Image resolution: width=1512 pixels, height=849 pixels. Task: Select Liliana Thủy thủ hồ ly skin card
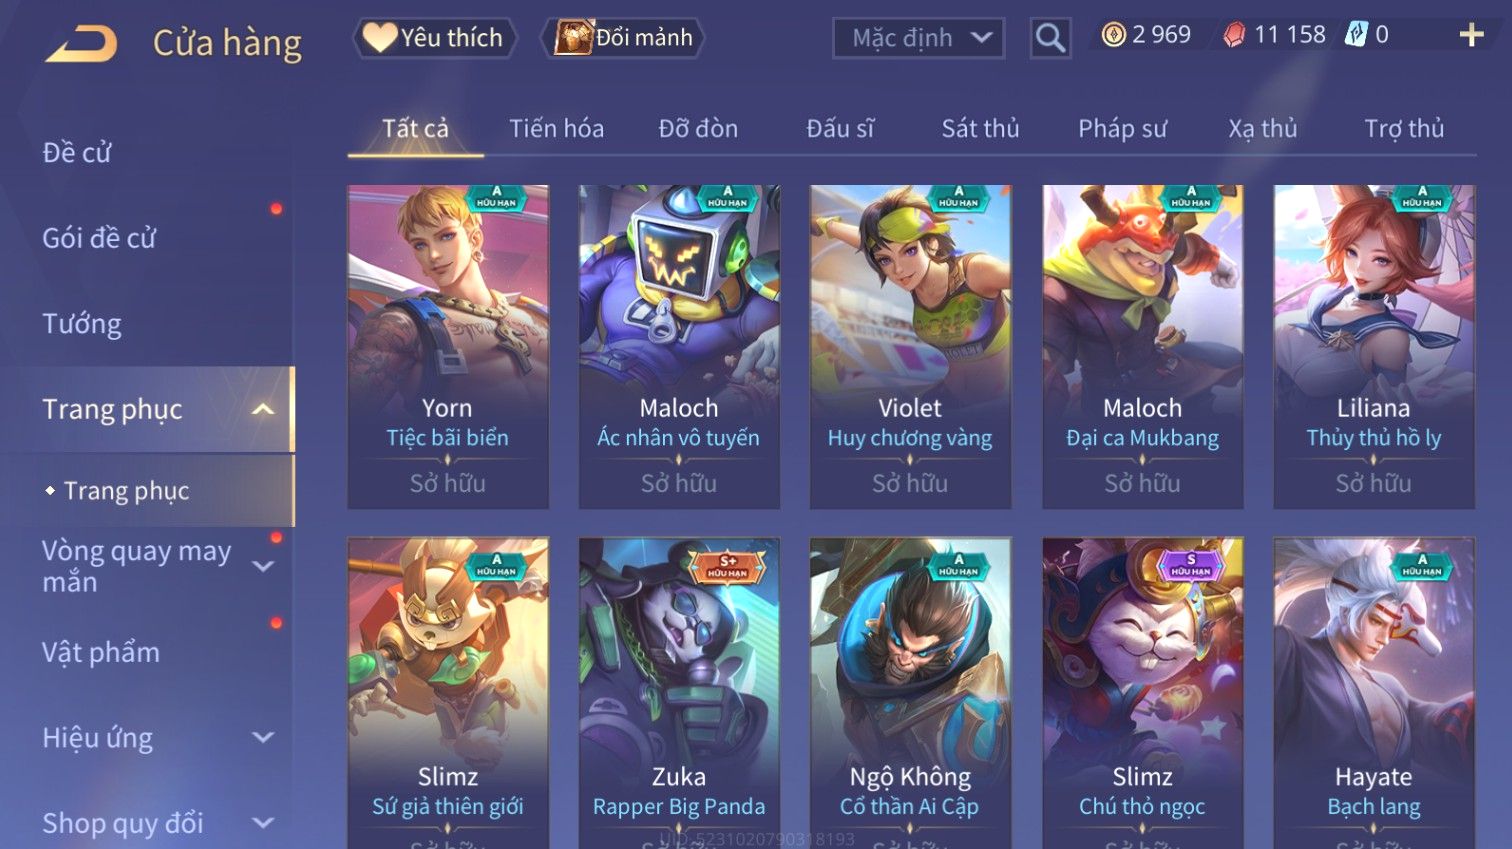click(x=1374, y=346)
